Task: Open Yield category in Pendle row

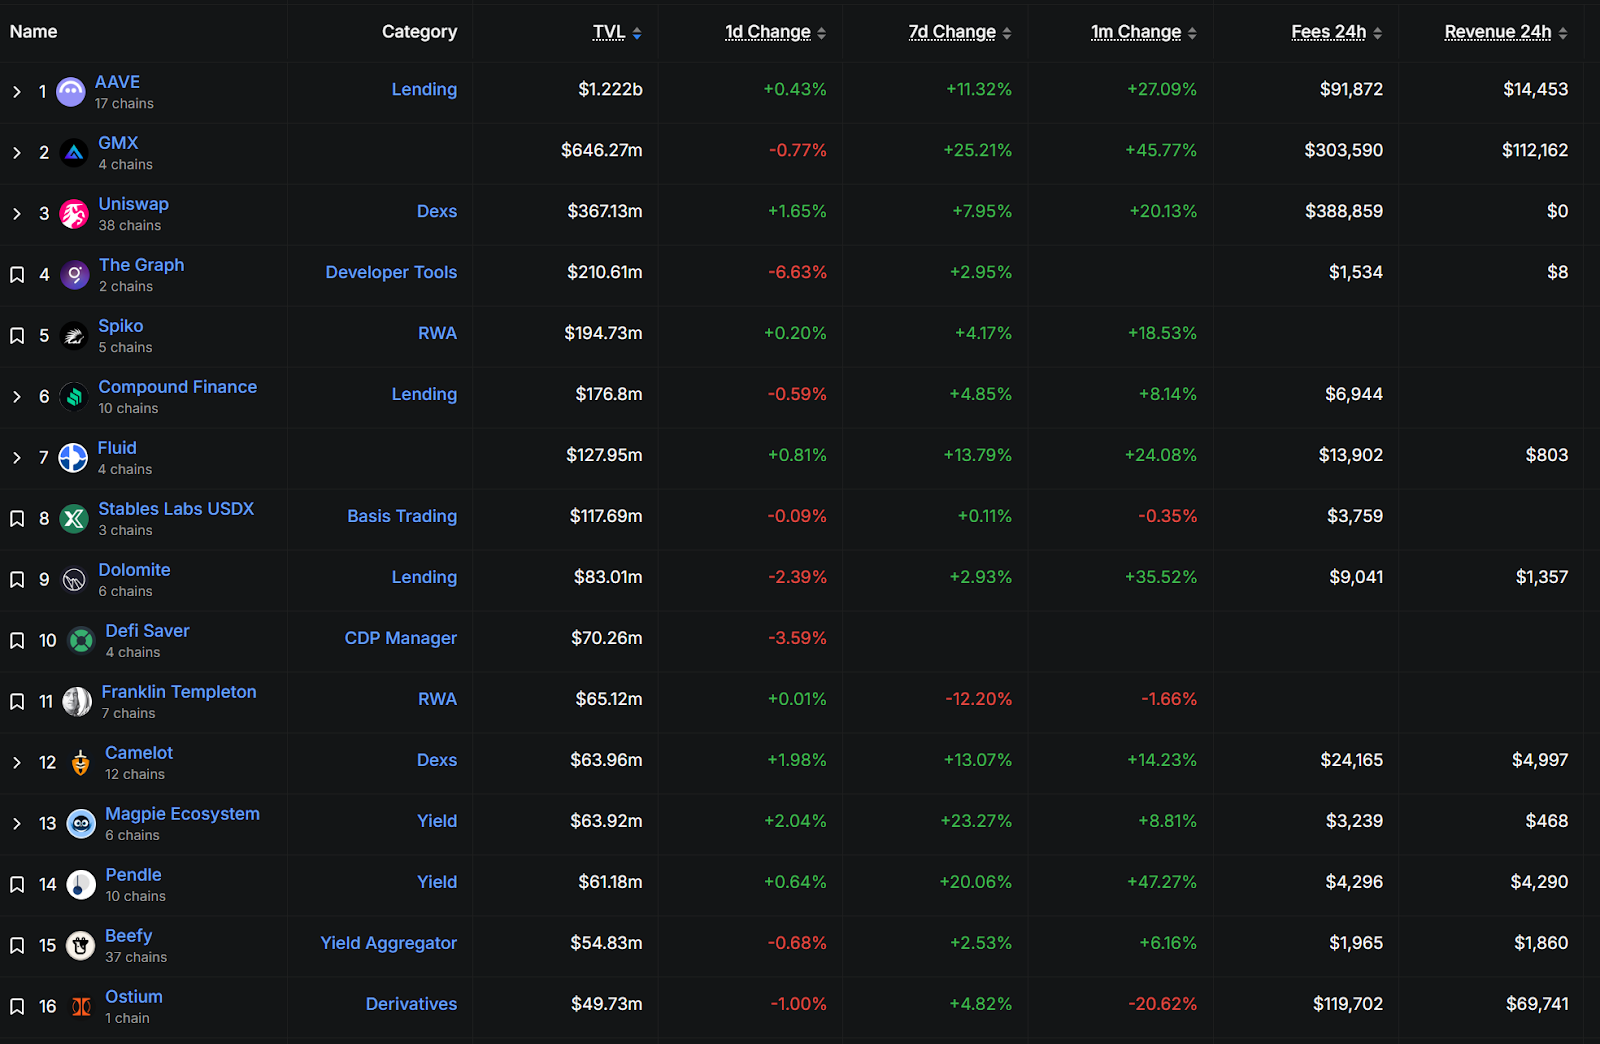Action: pyautogui.click(x=437, y=882)
